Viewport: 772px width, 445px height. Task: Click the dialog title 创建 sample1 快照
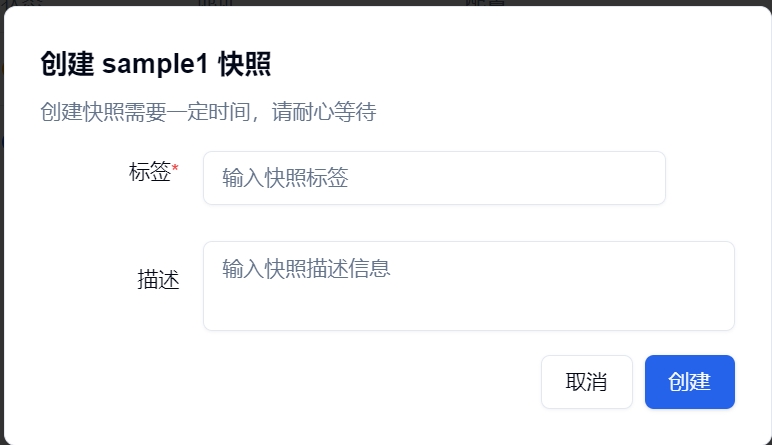click(156, 64)
